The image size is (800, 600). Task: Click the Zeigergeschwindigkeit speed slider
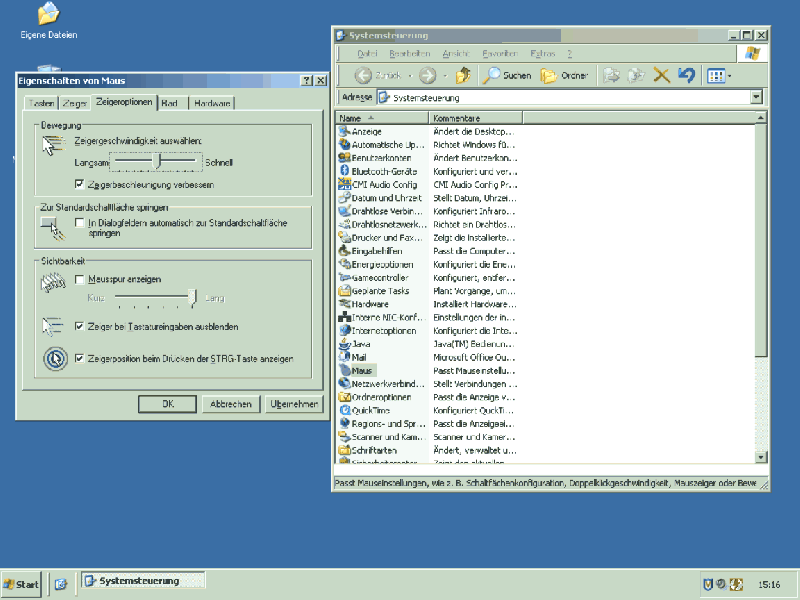coord(156,161)
